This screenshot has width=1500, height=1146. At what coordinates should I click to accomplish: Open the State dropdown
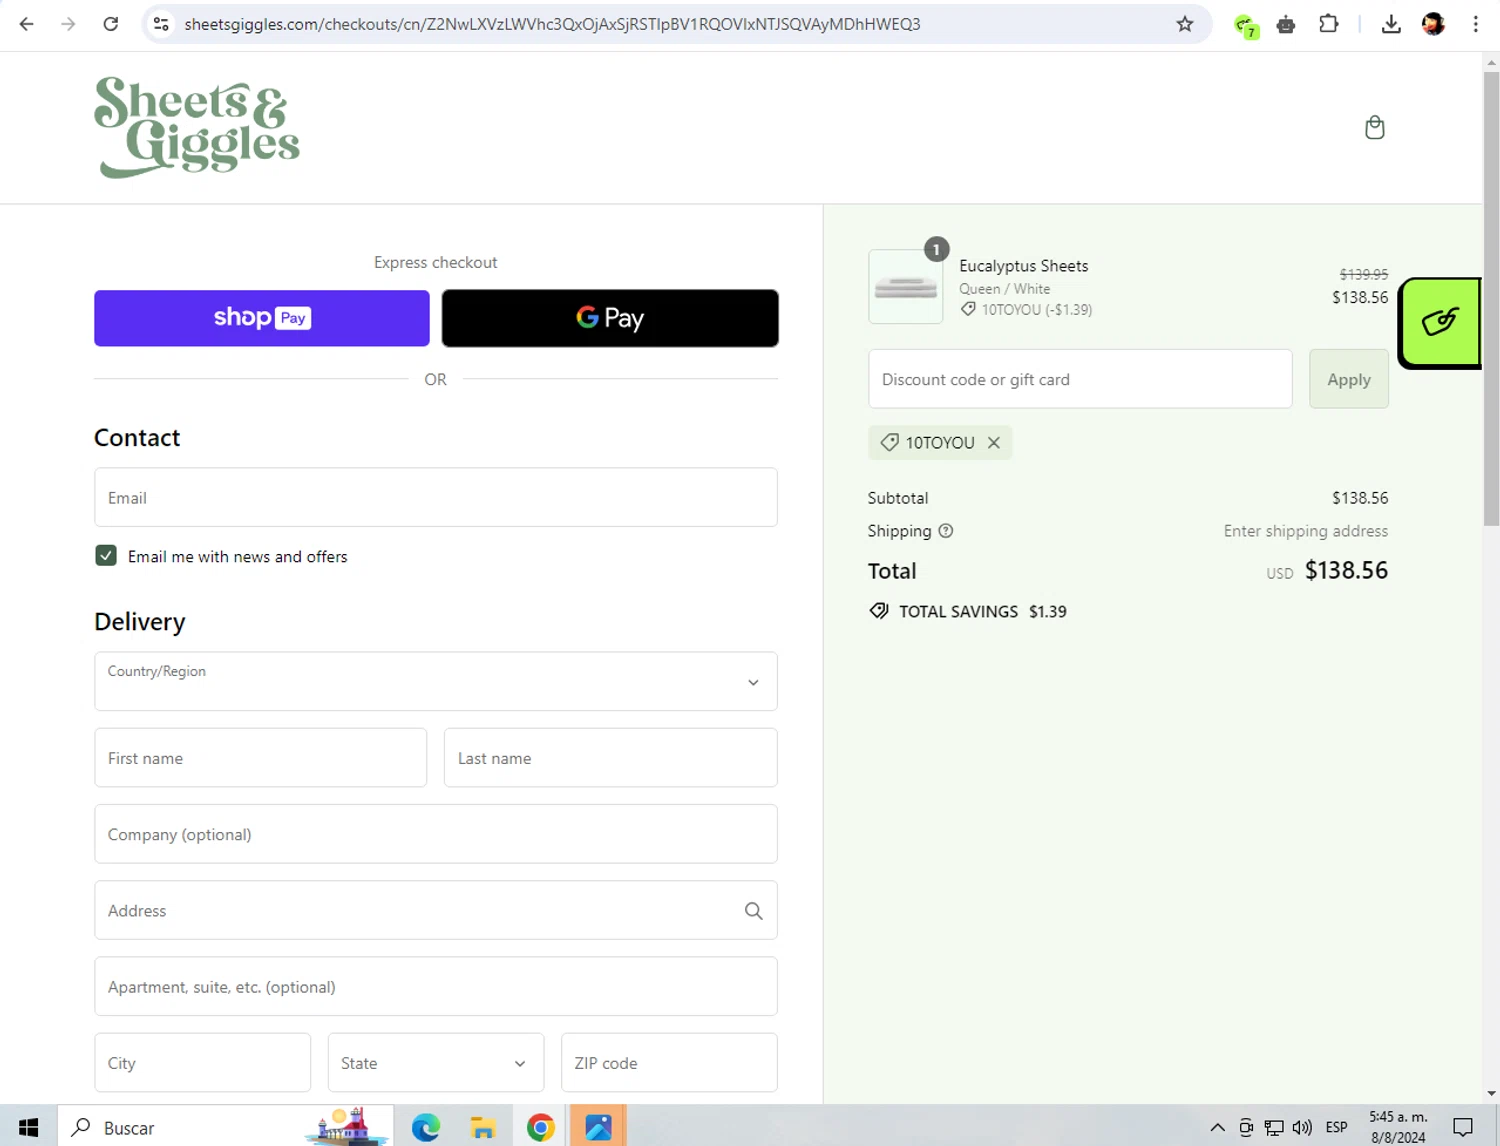coord(436,1063)
